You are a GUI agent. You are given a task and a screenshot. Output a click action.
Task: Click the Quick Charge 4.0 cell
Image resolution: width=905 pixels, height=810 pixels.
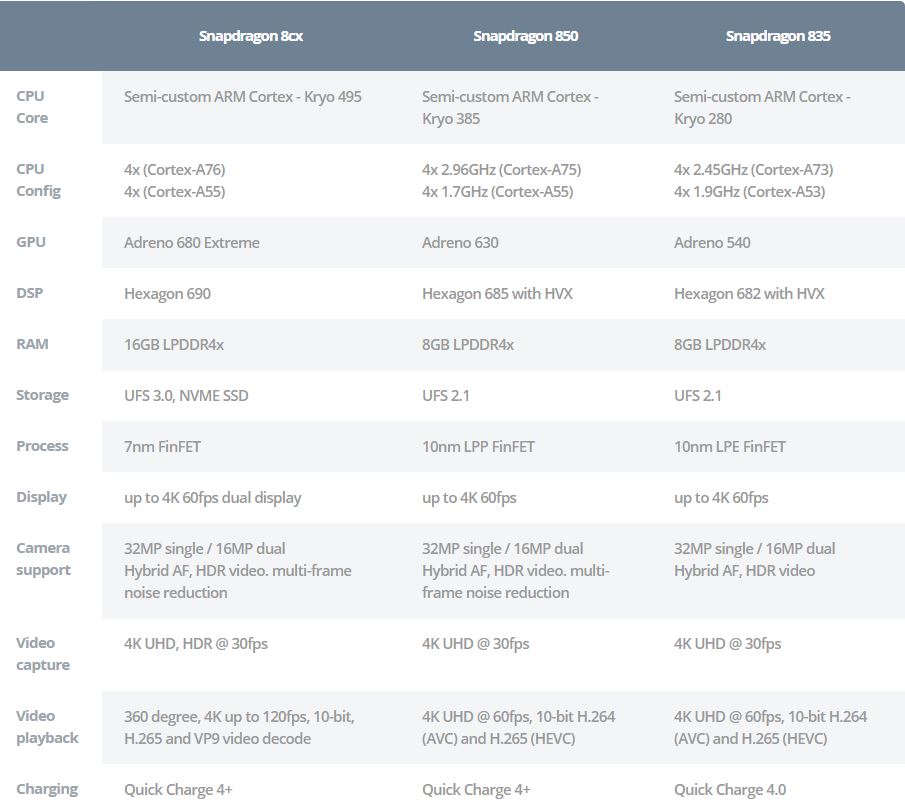[730, 790]
